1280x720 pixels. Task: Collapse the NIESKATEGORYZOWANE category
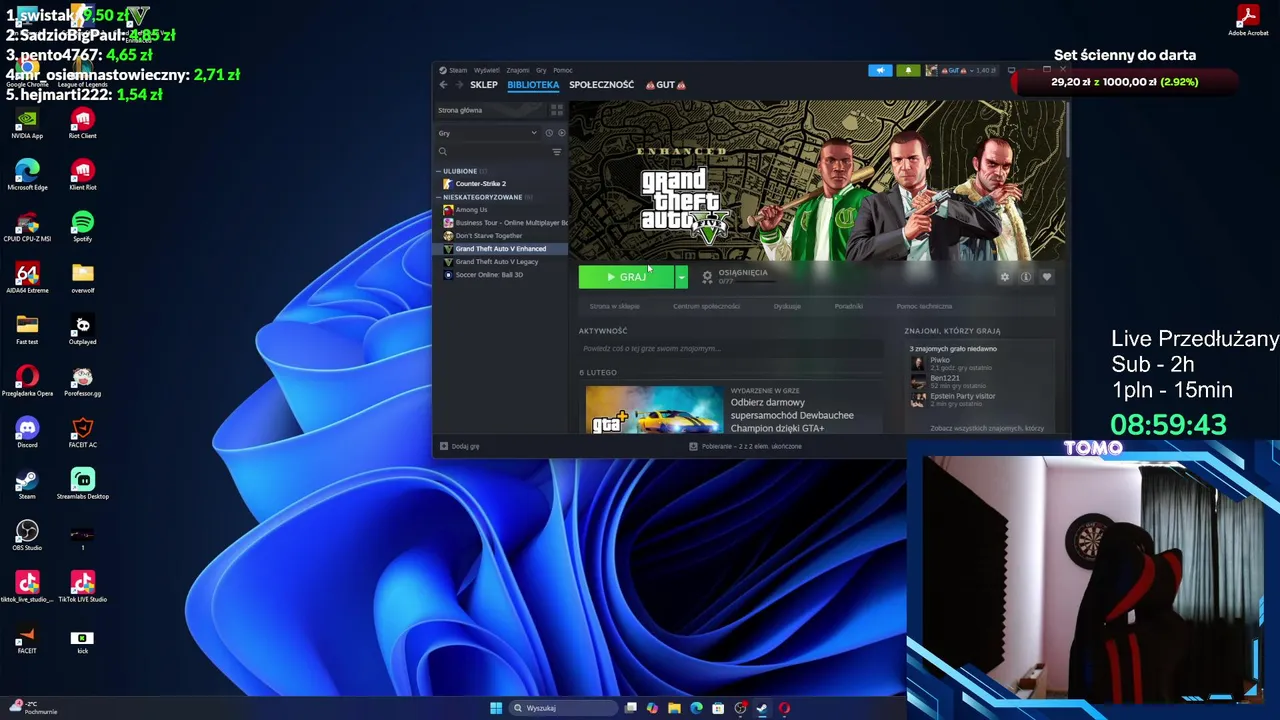point(438,197)
